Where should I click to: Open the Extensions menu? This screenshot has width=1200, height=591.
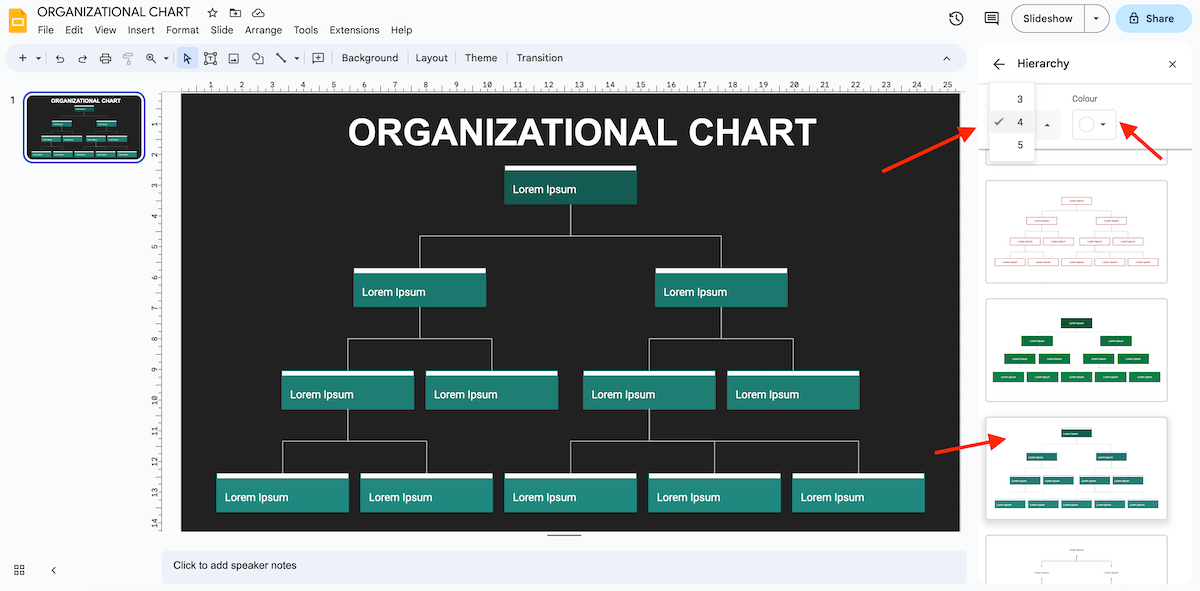pyautogui.click(x=355, y=30)
